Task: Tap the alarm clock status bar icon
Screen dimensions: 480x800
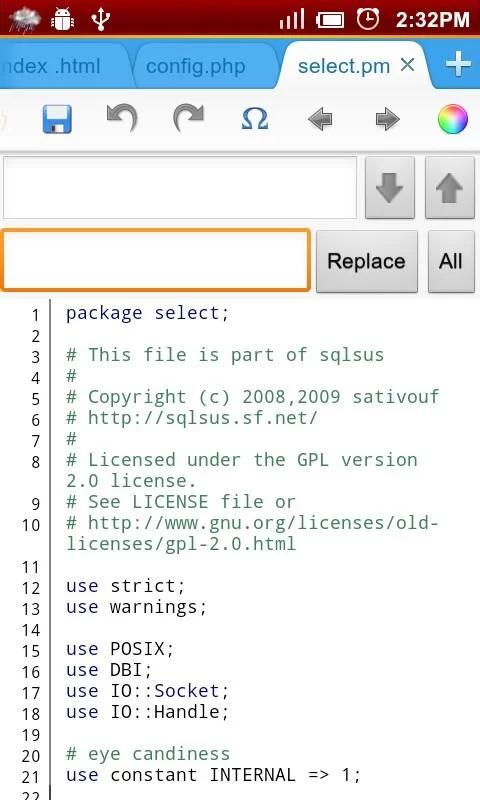Action: (x=368, y=19)
